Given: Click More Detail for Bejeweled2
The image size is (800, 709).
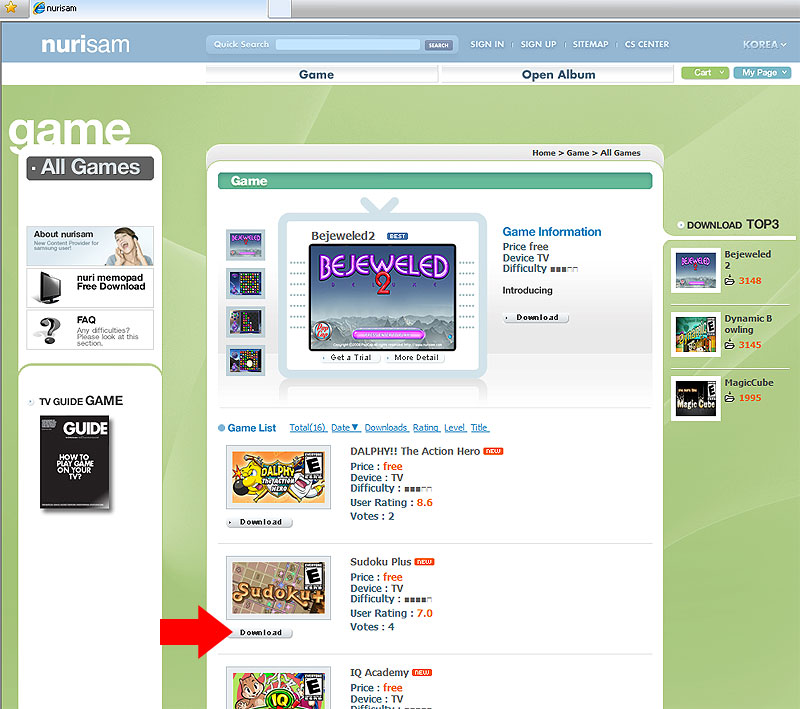Looking at the screenshot, I should 415,358.
